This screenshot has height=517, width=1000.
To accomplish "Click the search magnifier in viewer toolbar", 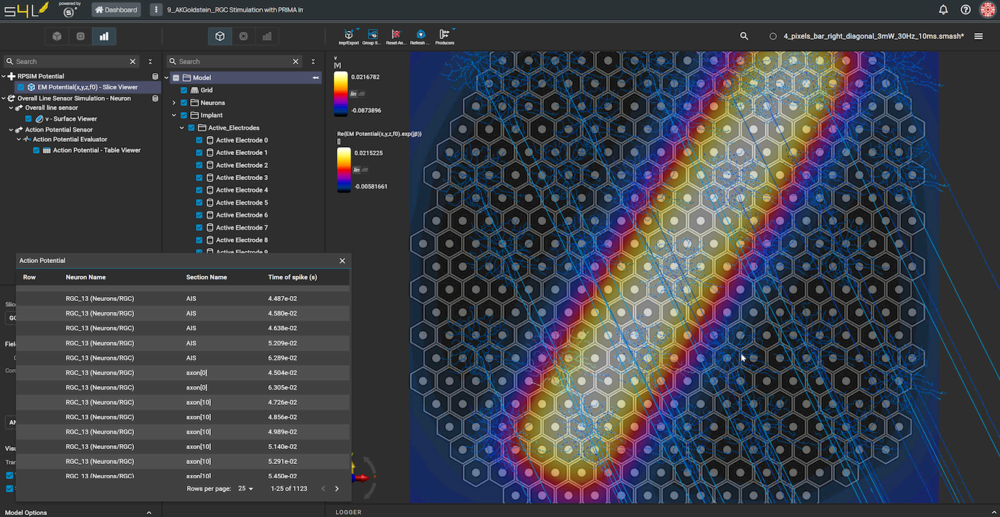I will (744, 36).
